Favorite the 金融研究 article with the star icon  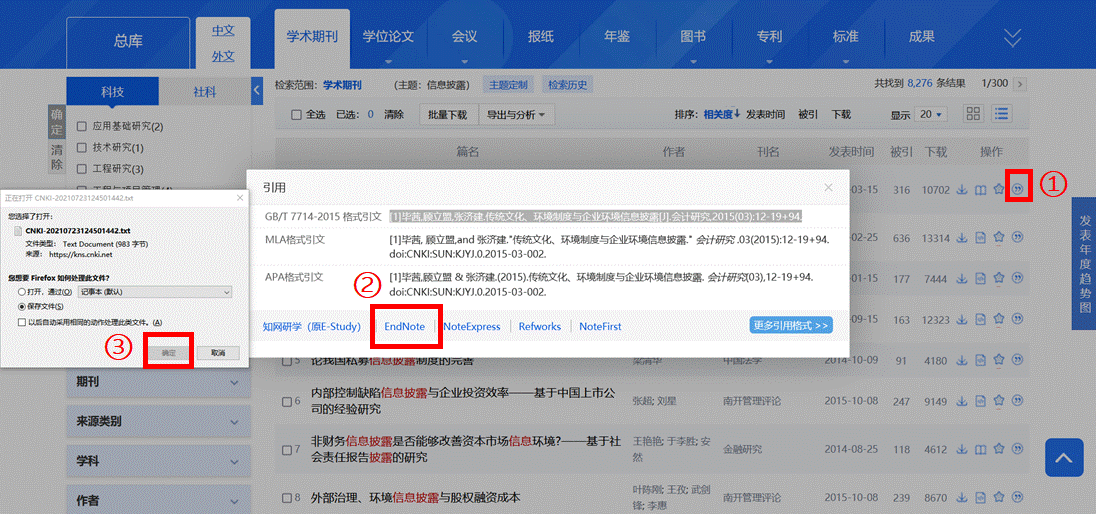pyautogui.click(x=998, y=448)
